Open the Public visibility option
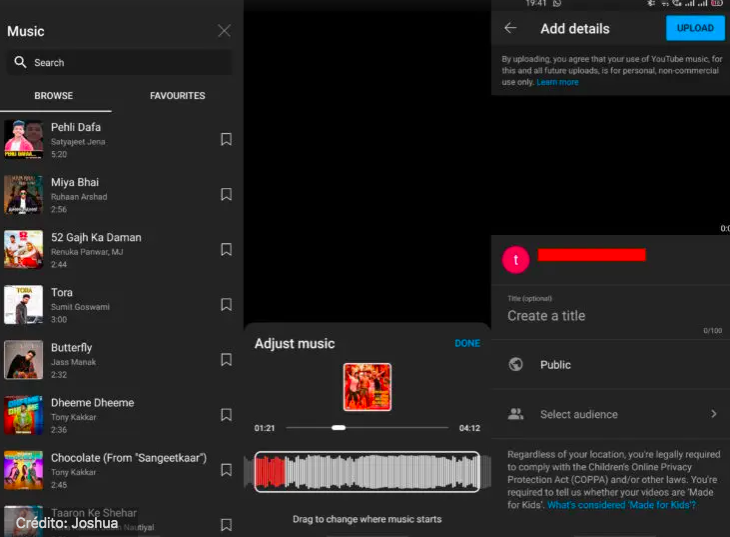 [x=555, y=365]
